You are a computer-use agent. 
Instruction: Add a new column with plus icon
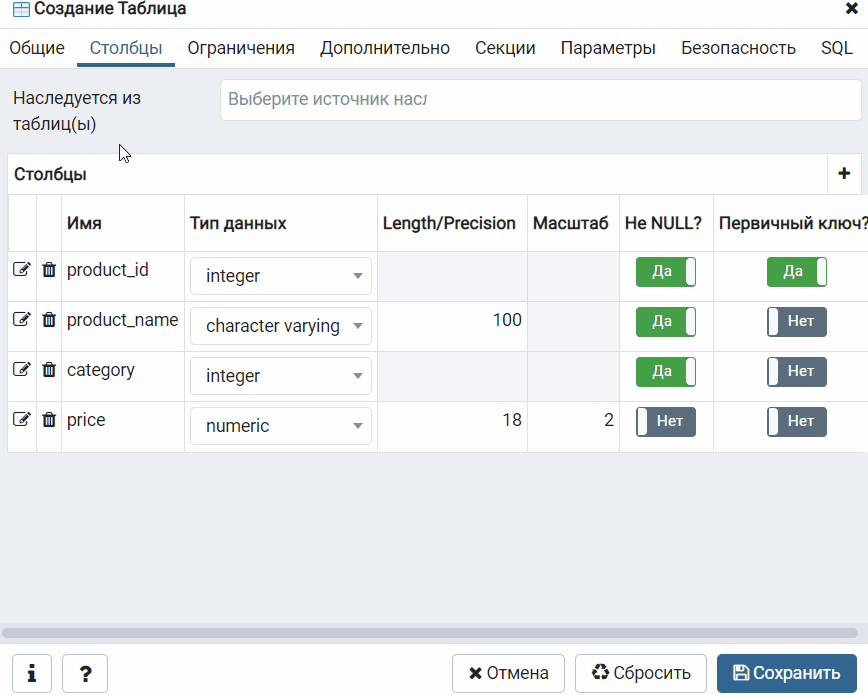click(843, 174)
